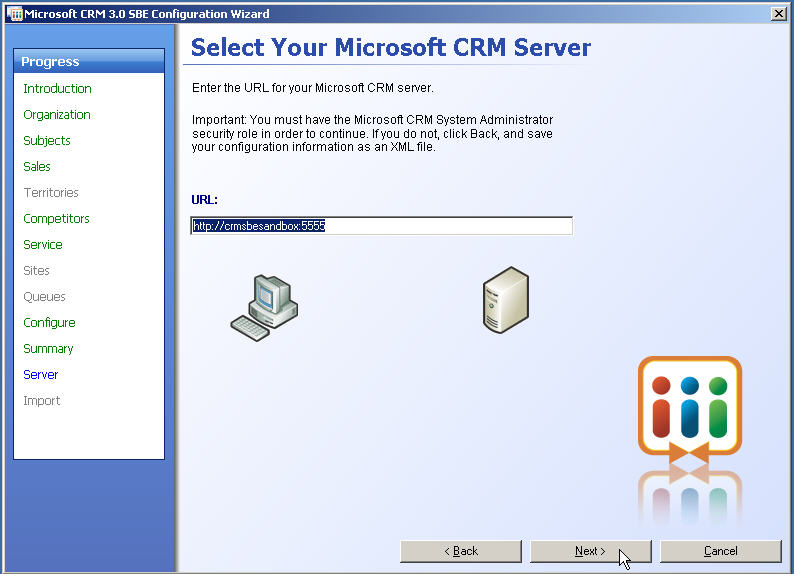Viewport: 794px width, 574px height.
Task: Click the URL: label
Action: 205,200
